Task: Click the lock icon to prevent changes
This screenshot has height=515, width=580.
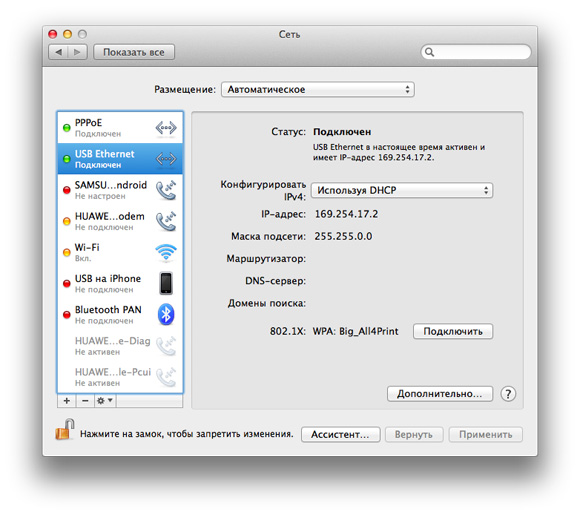Action: [65, 430]
